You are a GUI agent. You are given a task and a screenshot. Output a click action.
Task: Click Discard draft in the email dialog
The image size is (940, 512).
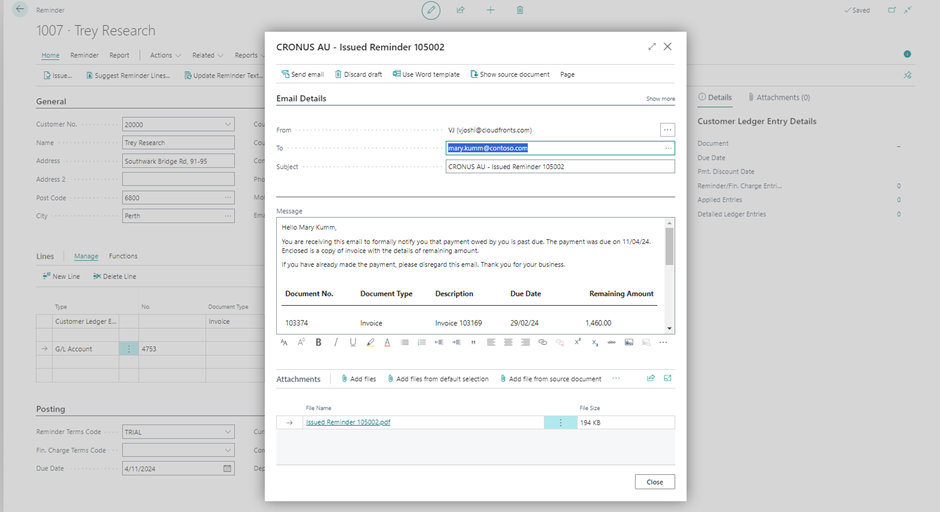[358, 74]
